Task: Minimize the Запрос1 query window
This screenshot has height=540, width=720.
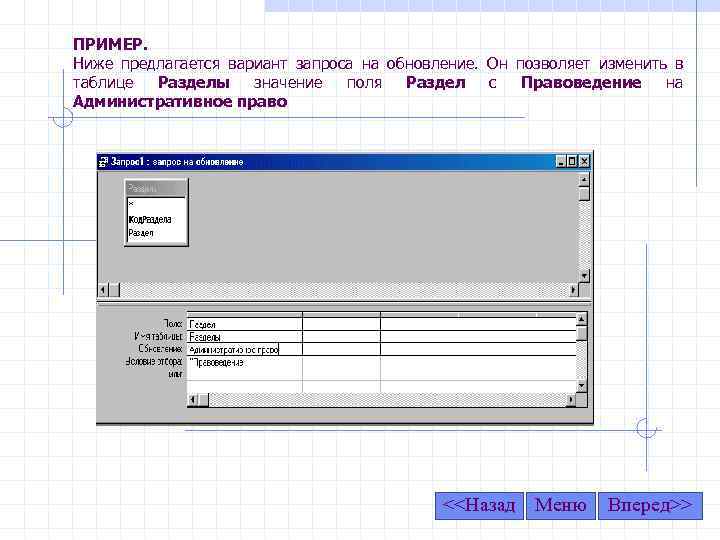Action: coord(561,162)
